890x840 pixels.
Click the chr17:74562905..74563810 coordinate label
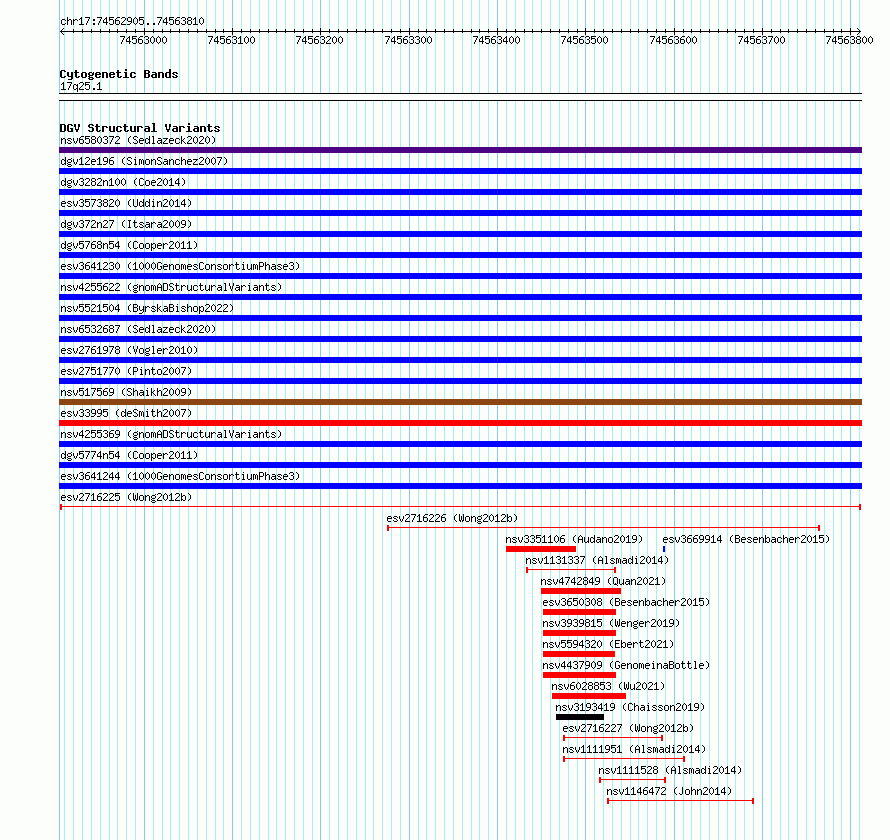pos(132,21)
